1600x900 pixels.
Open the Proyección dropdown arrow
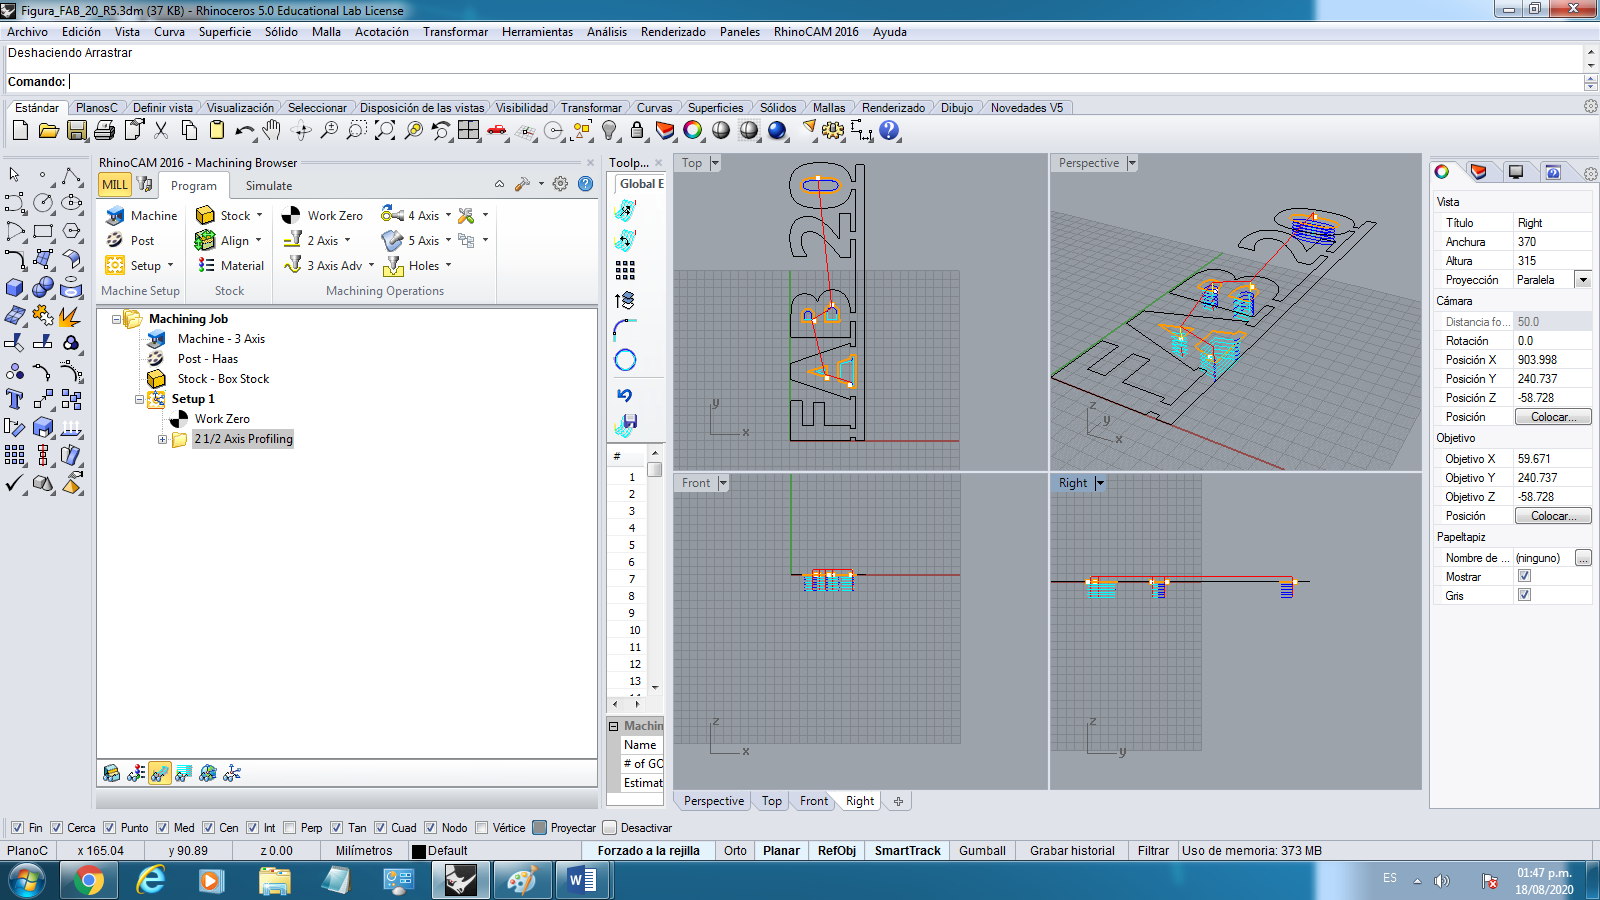click(1582, 280)
